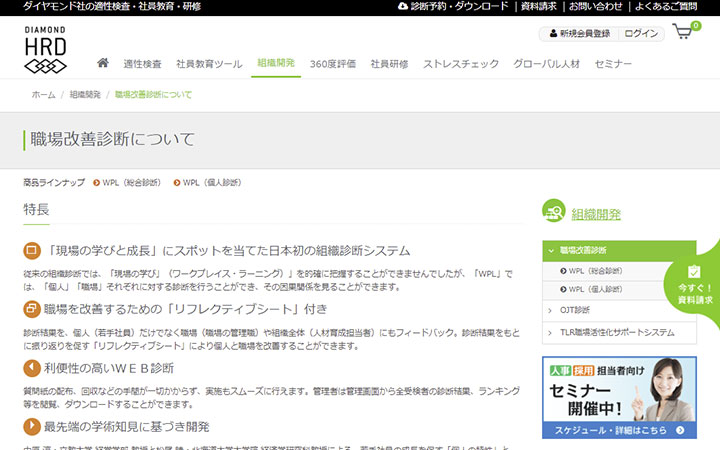Click orange icon beside 「現場の学びと成長」 heading
The width and height of the screenshot is (720, 450).
tap(32, 251)
